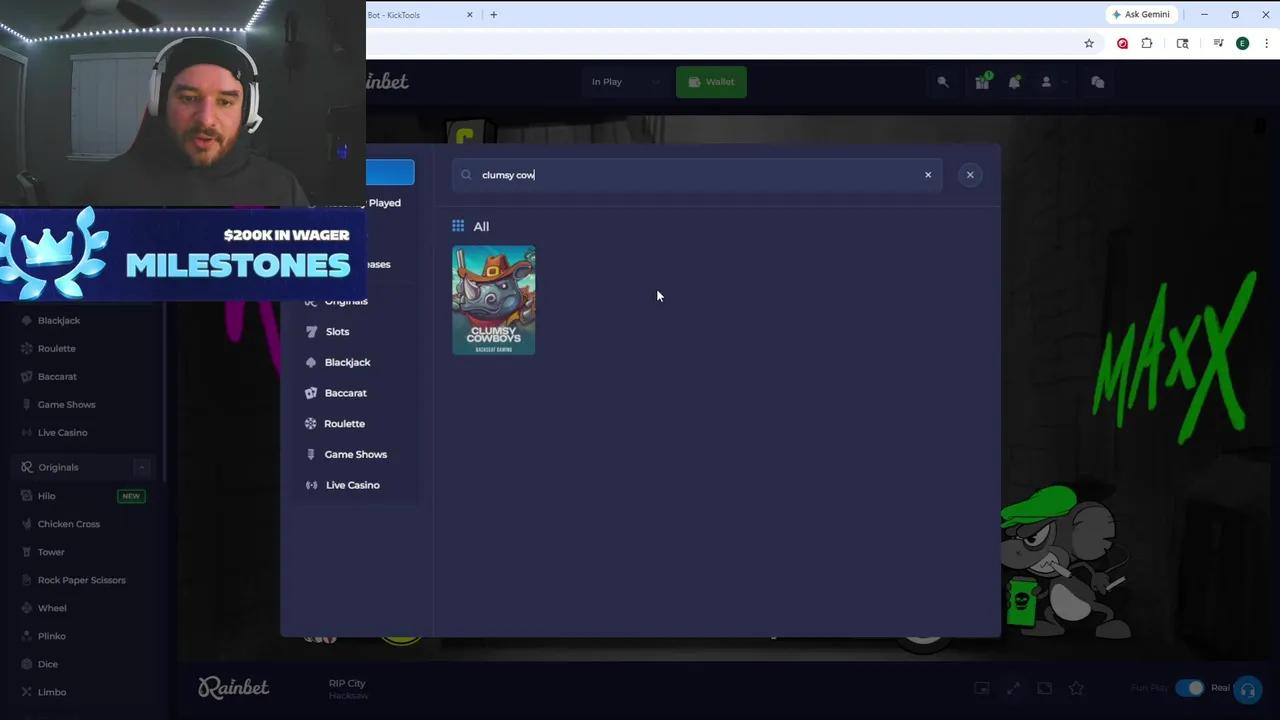The width and height of the screenshot is (1280, 720).
Task: Open the Wallet
Action: (x=711, y=81)
